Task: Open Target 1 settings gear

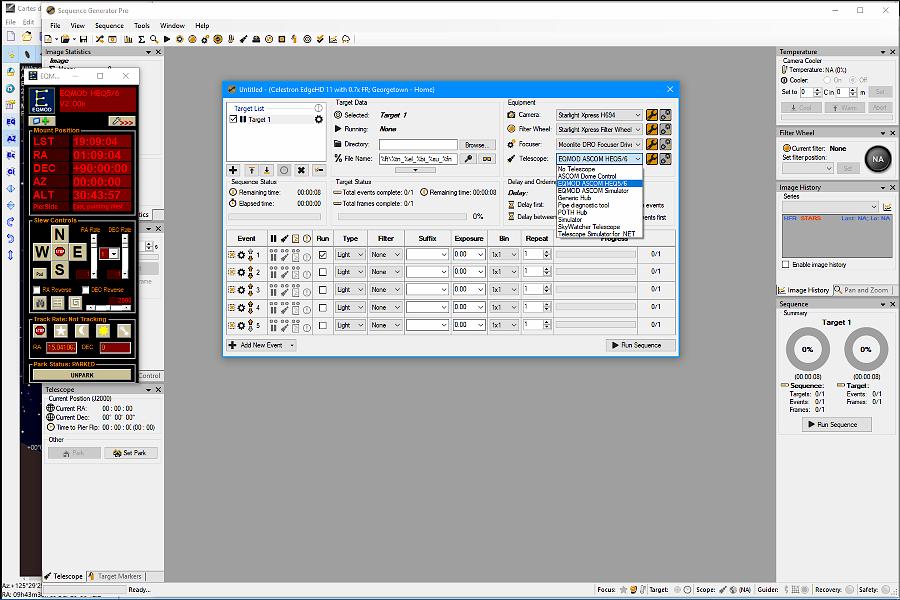Action: pos(319,119)
